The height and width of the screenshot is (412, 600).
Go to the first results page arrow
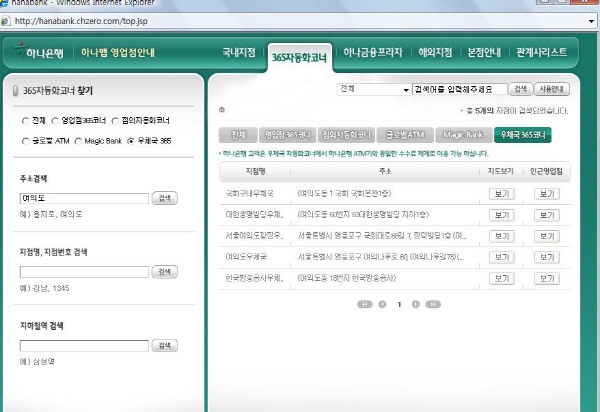pyautogui.click(x=363, y=303)
